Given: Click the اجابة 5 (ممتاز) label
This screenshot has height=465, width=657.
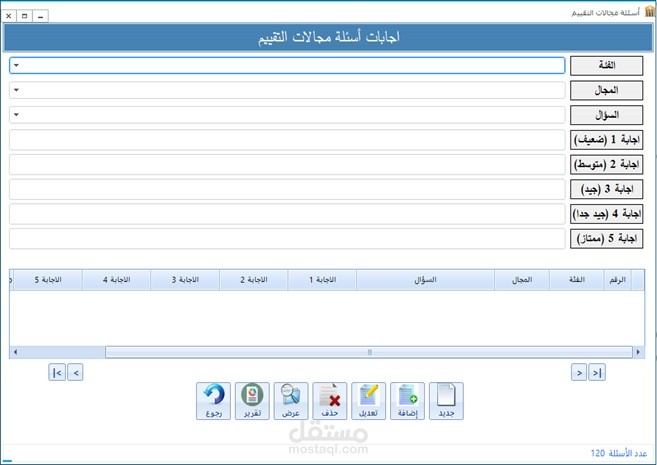Looking at the screenshot, I should [606, 239].
